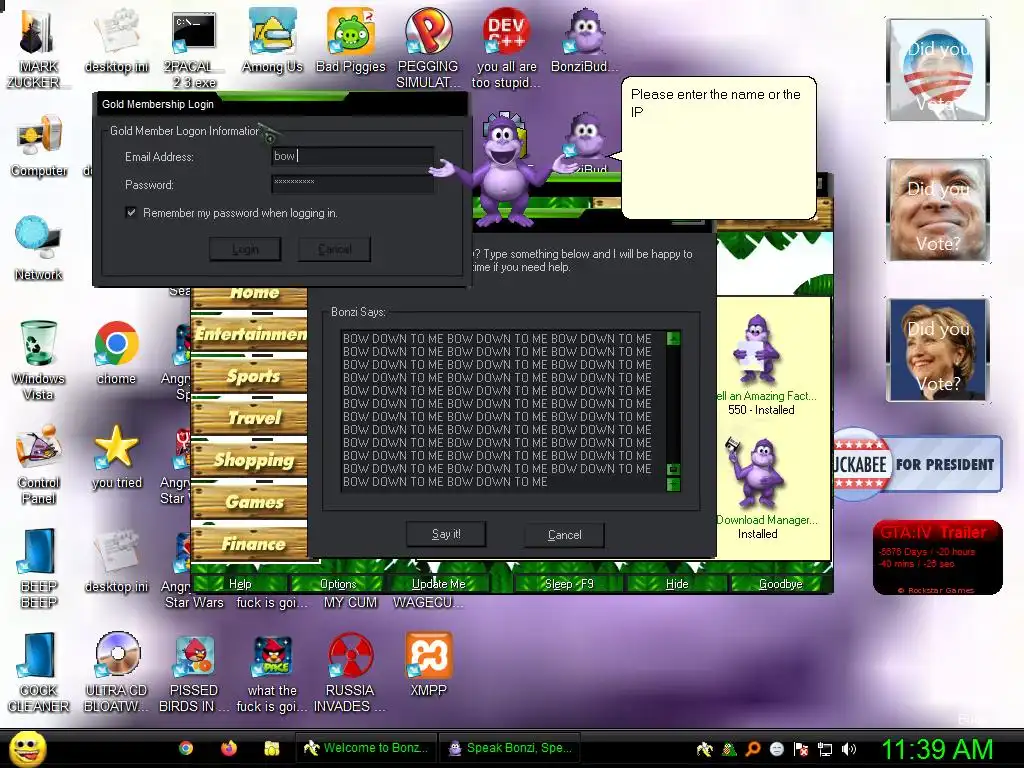Screen dimensions: 1024x768
Task: Click the 'Speak Bonzi, Spe...' taskbar button
Action: (x=509, y=748)
